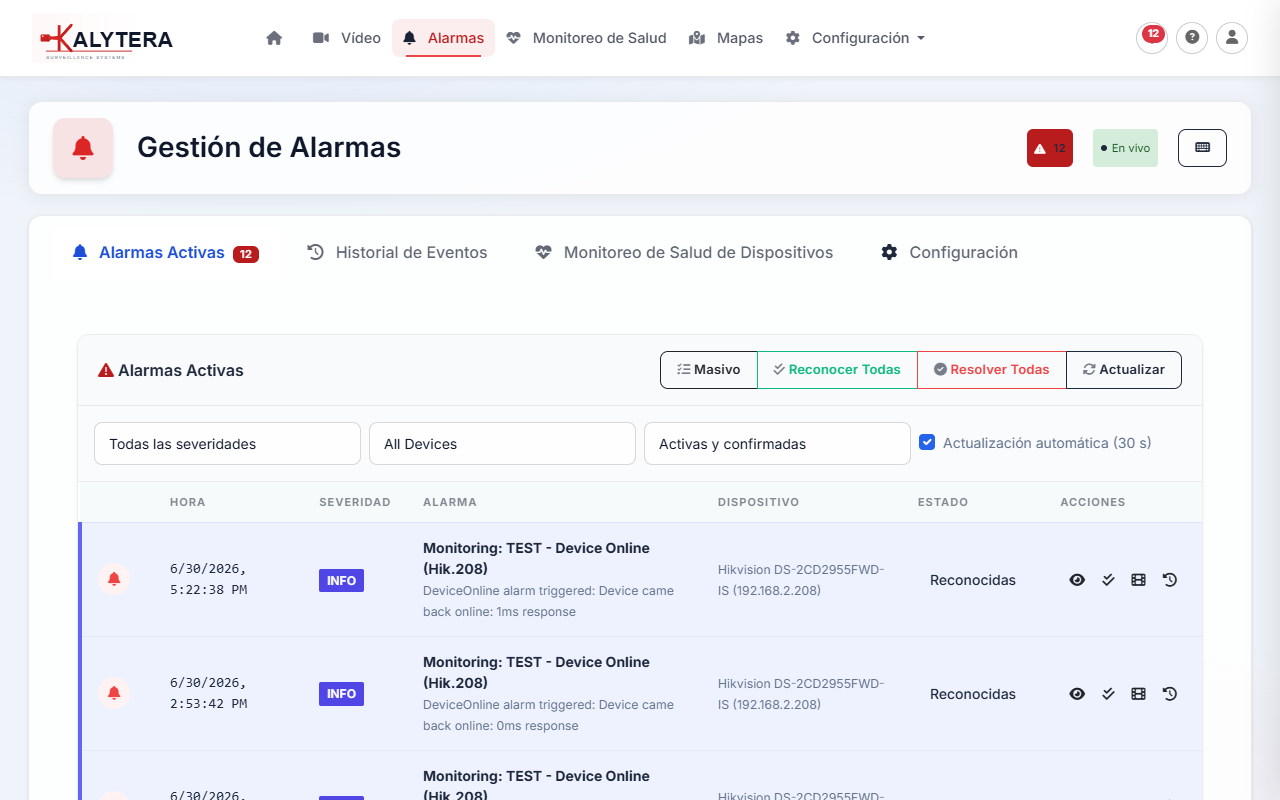Open history icon for 5:22:38 PM alarm
This screenshot has height=800, width=1280.
1170,580
